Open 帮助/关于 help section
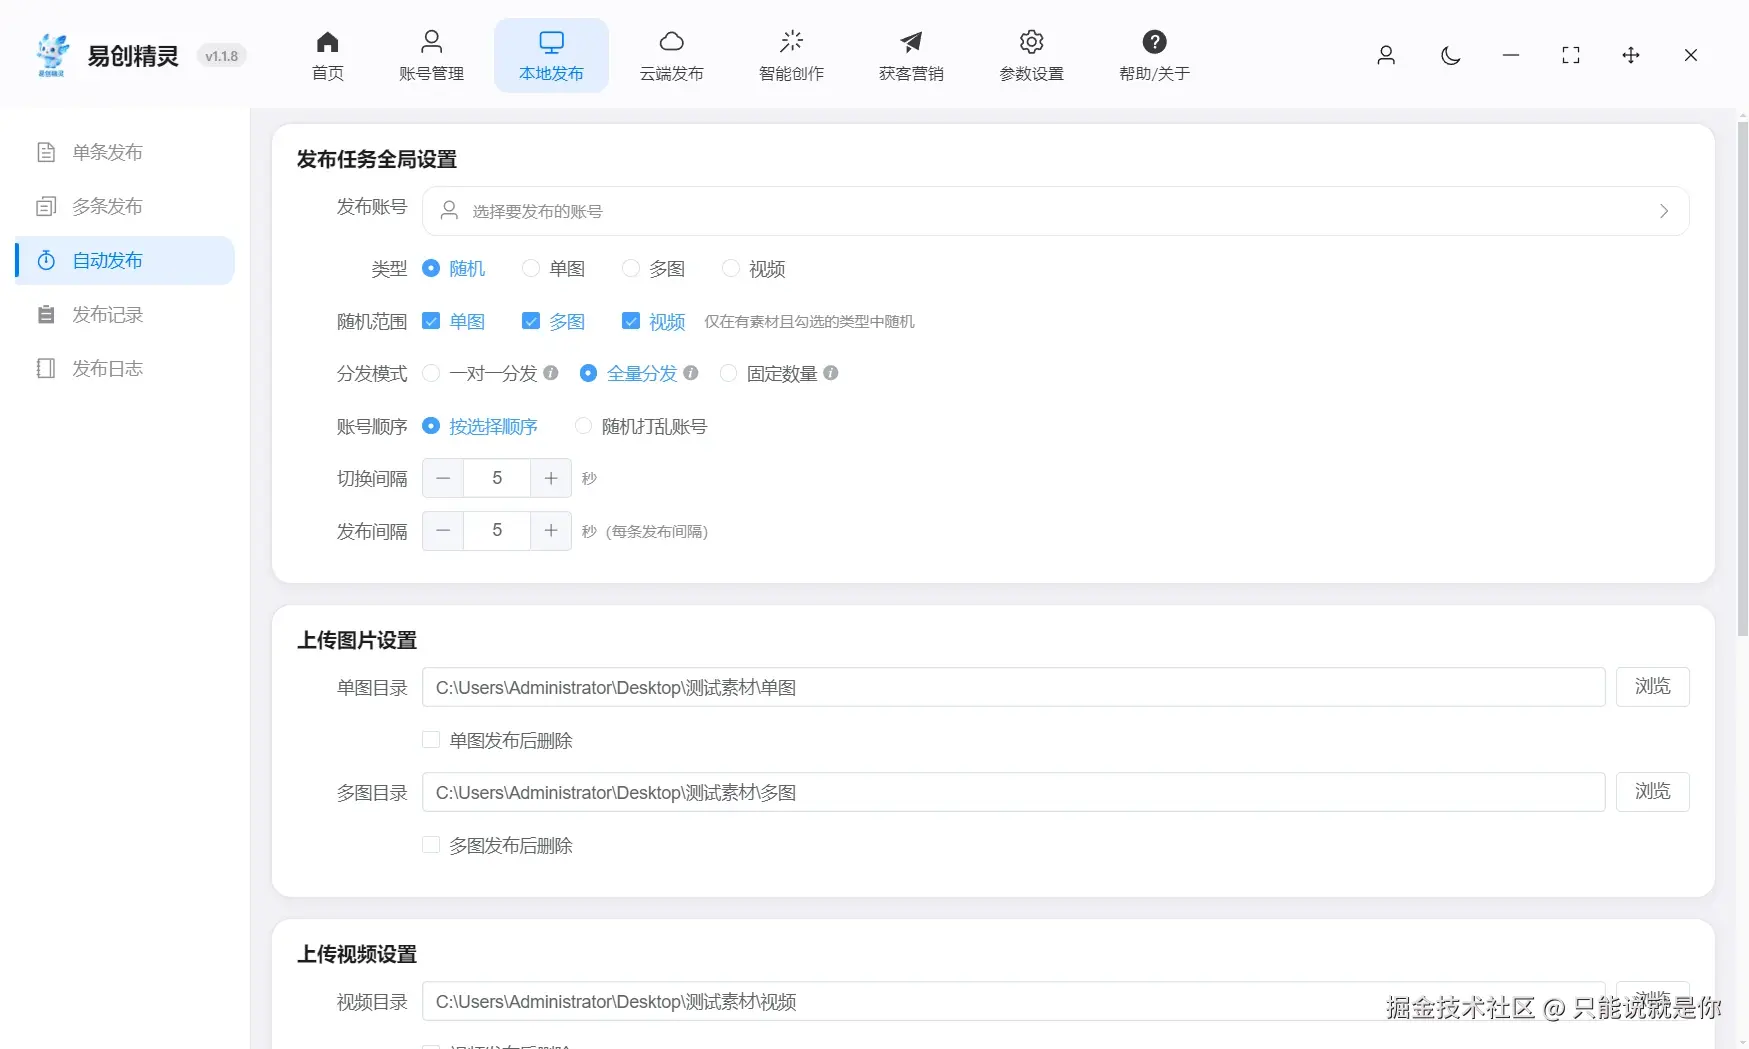 pos(1154,55)
